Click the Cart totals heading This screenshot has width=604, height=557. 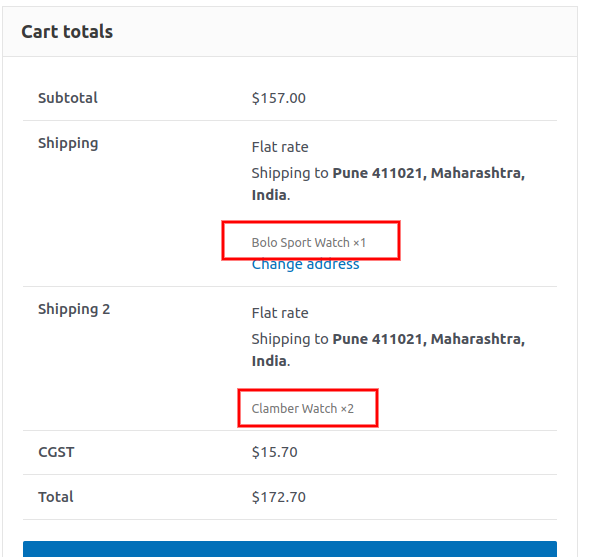point(67,32)
